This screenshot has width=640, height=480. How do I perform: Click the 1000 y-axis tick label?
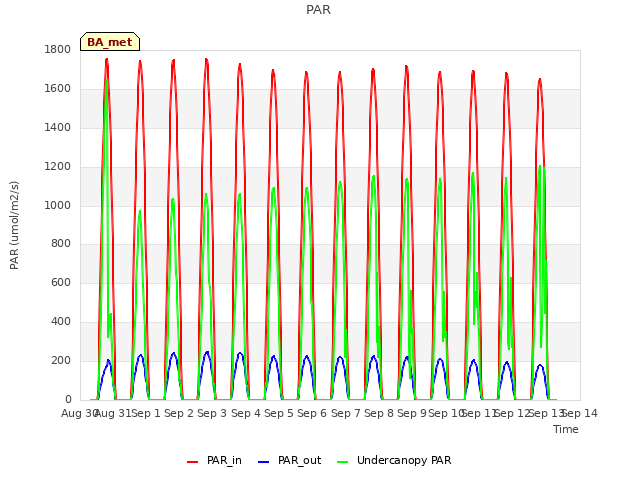coord(58,205)
